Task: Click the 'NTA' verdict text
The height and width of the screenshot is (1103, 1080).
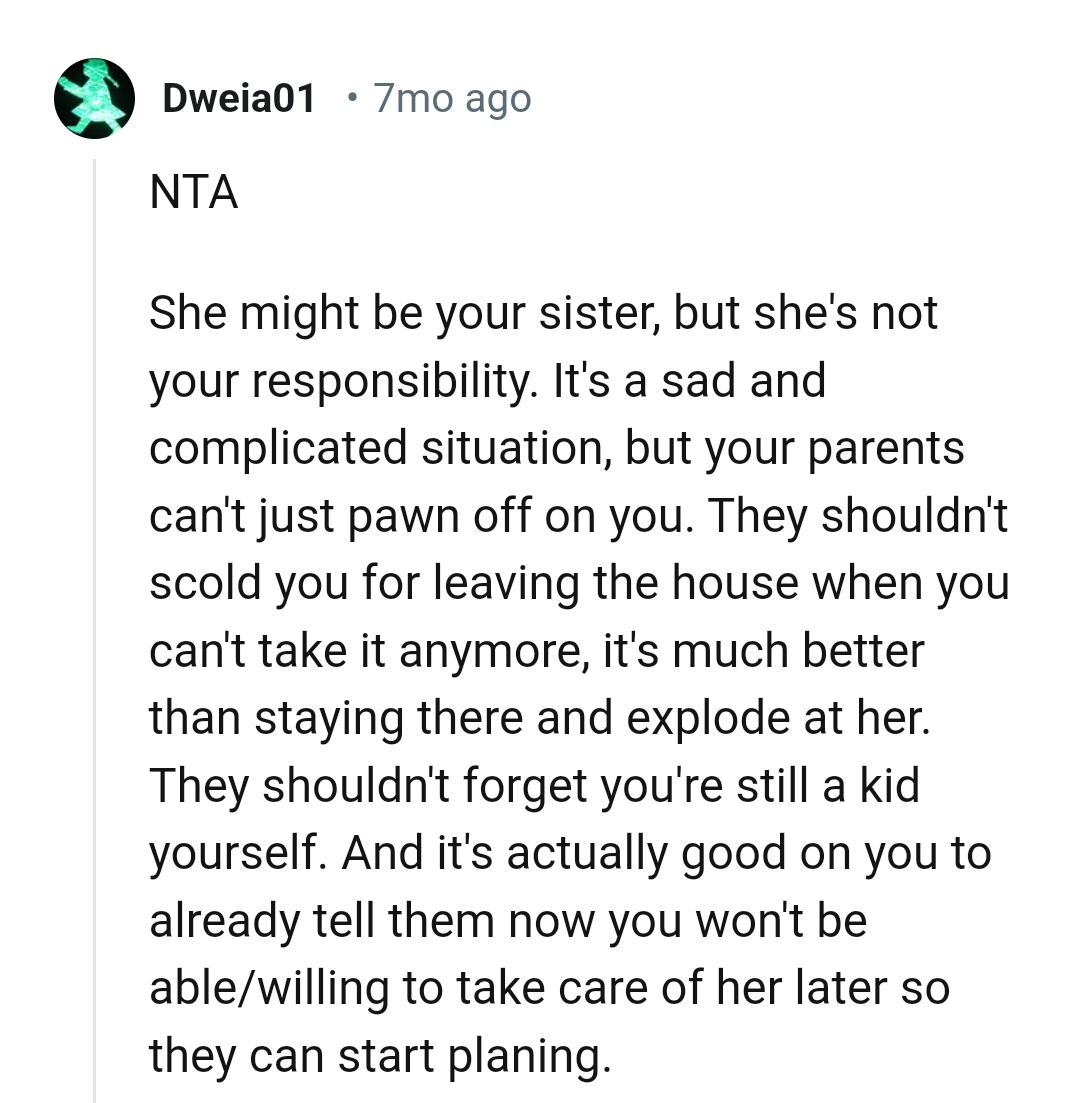Action: coord(194,192)
